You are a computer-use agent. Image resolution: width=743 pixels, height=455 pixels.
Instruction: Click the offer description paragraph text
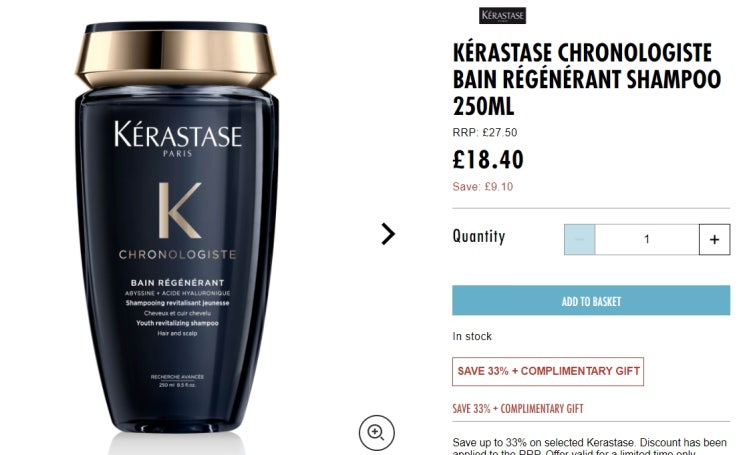pyautogui.click(x=589, y=447)
